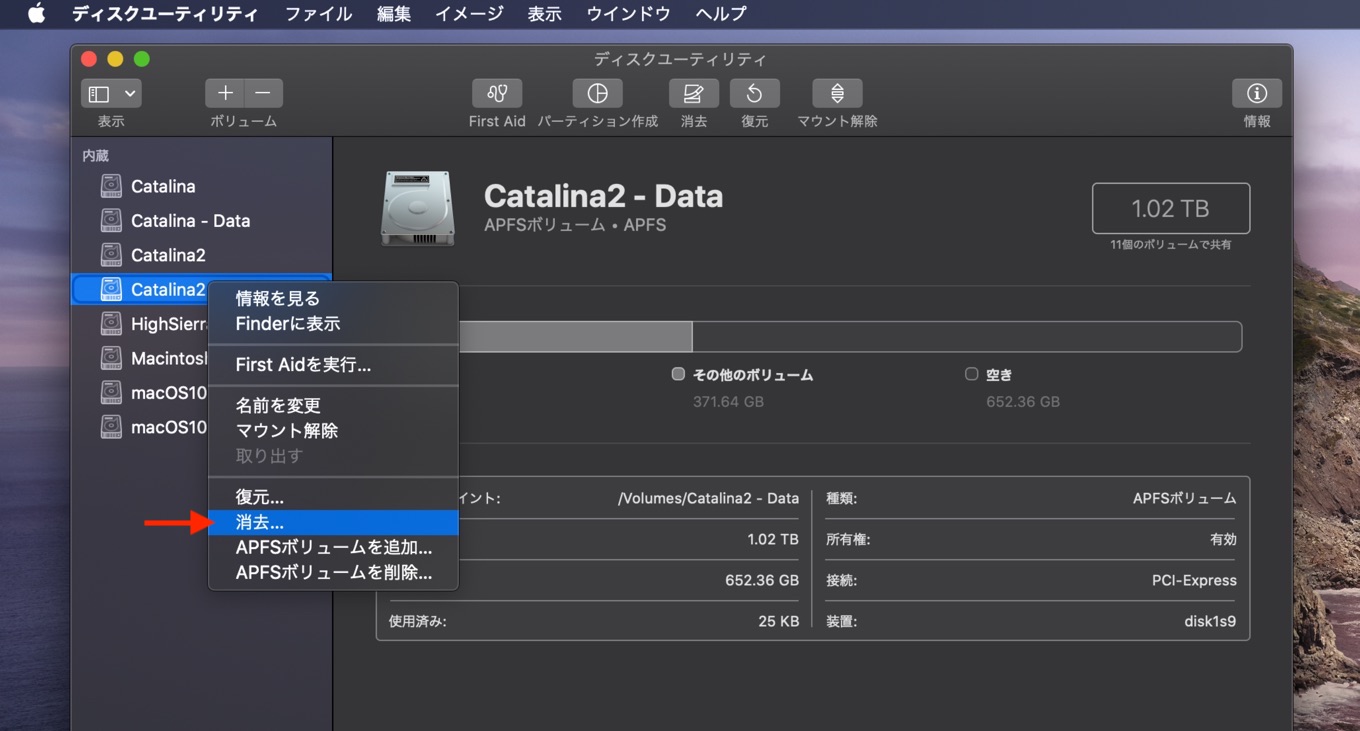Screen dimensions: 1360x731
Task: Click the /Volumes/Catalina2 - Data mount path
Action: (x=708, y=498)
